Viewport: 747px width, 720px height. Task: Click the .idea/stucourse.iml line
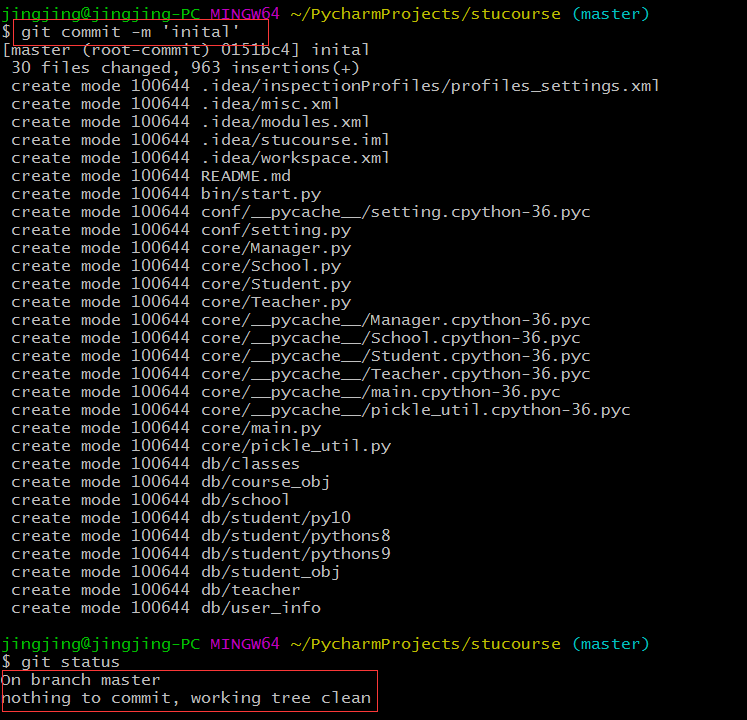[x=296, y=140]
